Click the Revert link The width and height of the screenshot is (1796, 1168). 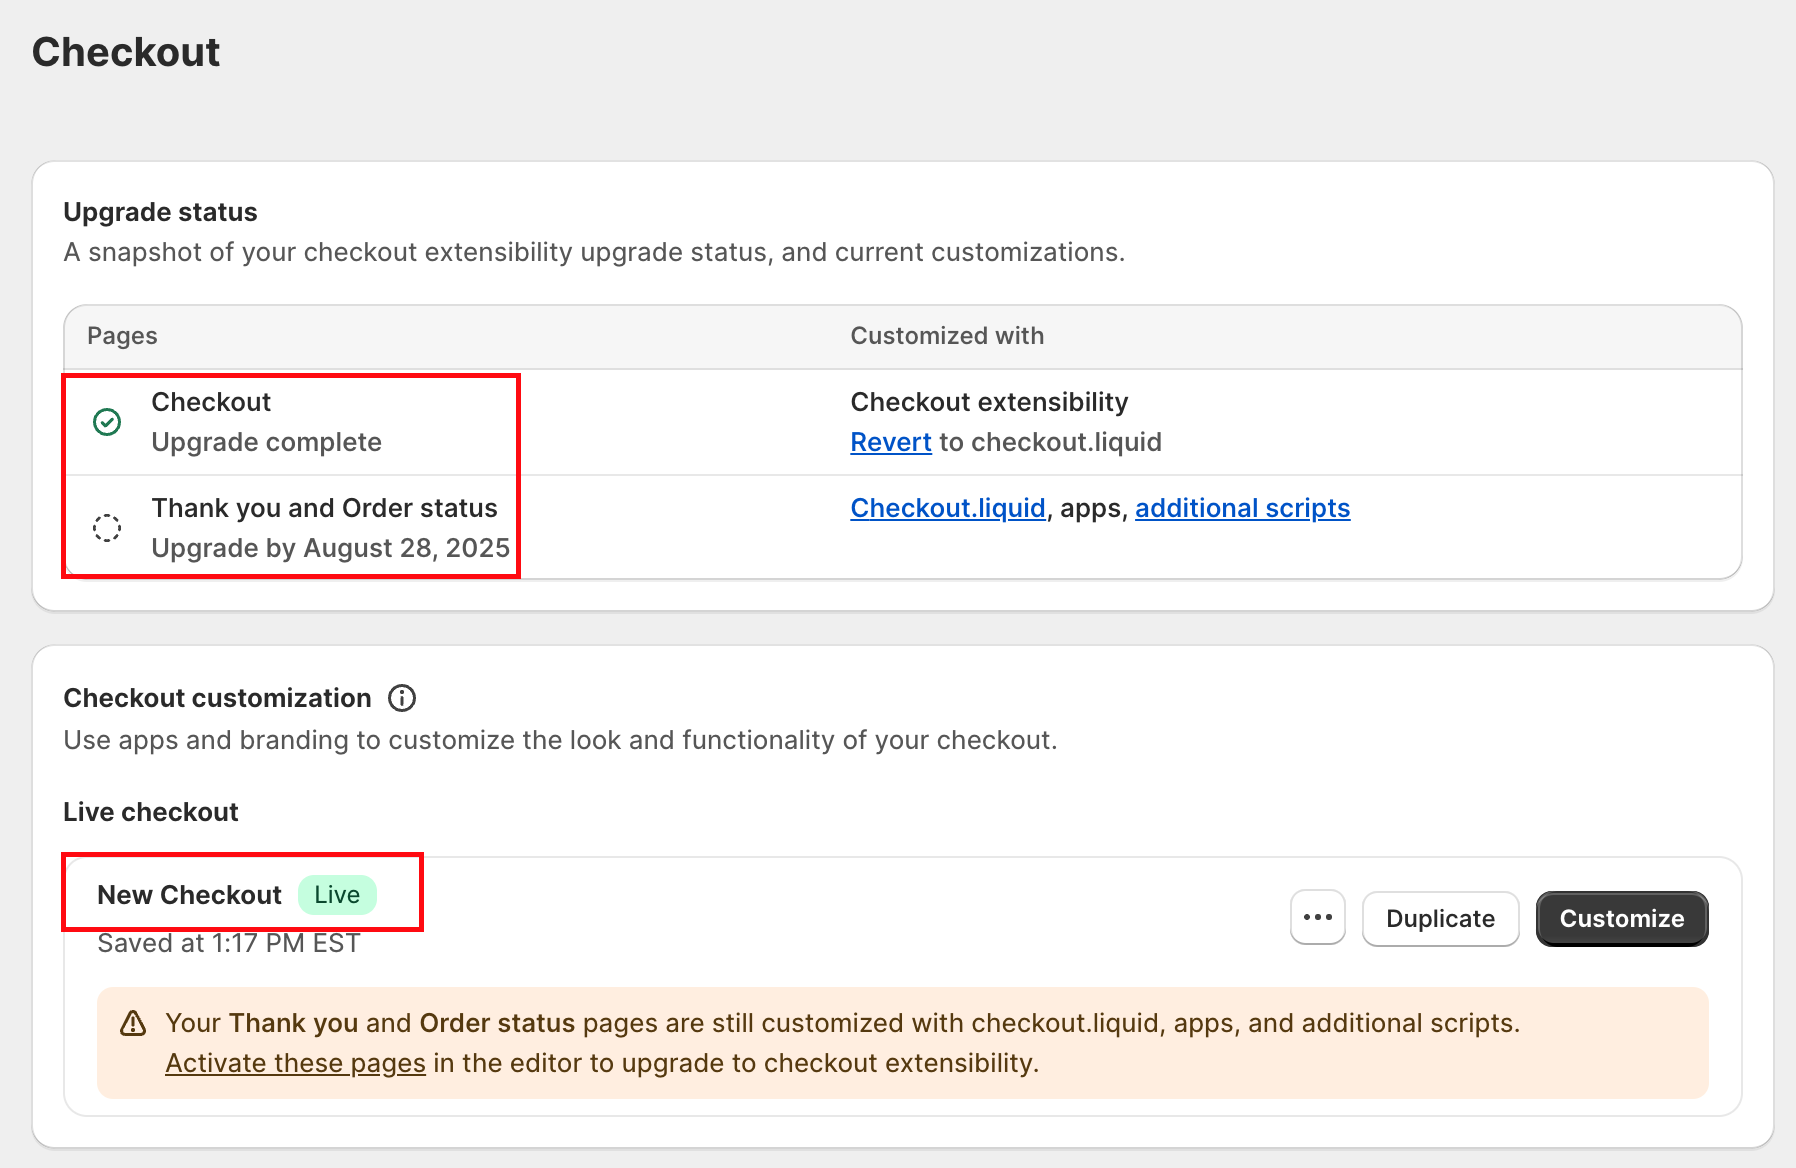[891, 442]
